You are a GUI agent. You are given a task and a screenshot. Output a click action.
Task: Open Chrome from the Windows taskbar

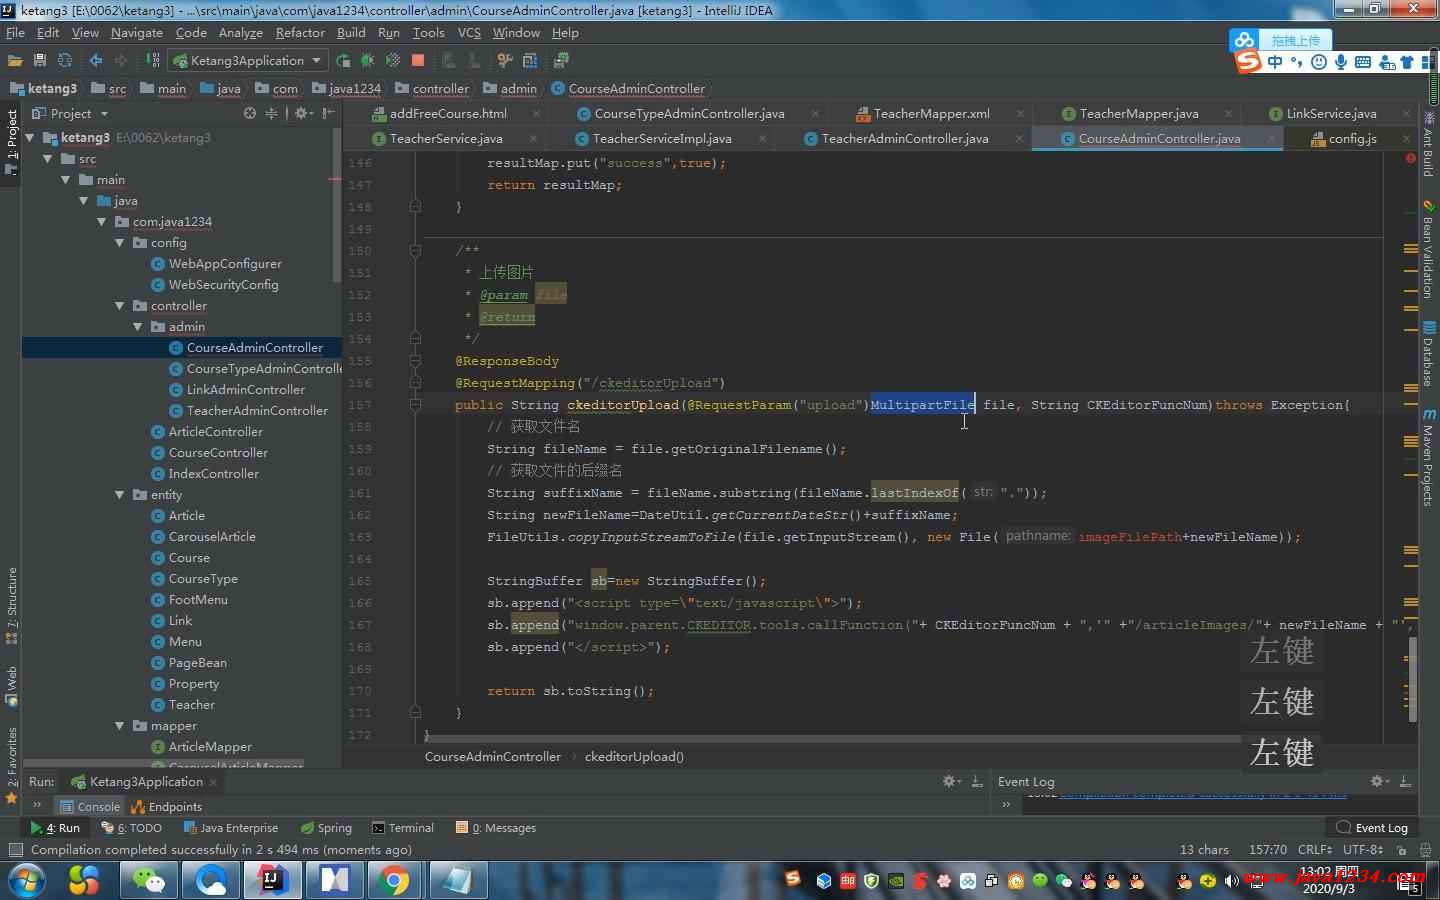pos(395,881)
